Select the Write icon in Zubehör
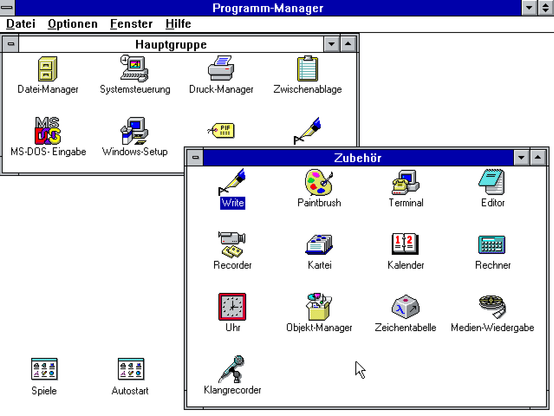This screenshot has width=554, height=416. (232, 182)
